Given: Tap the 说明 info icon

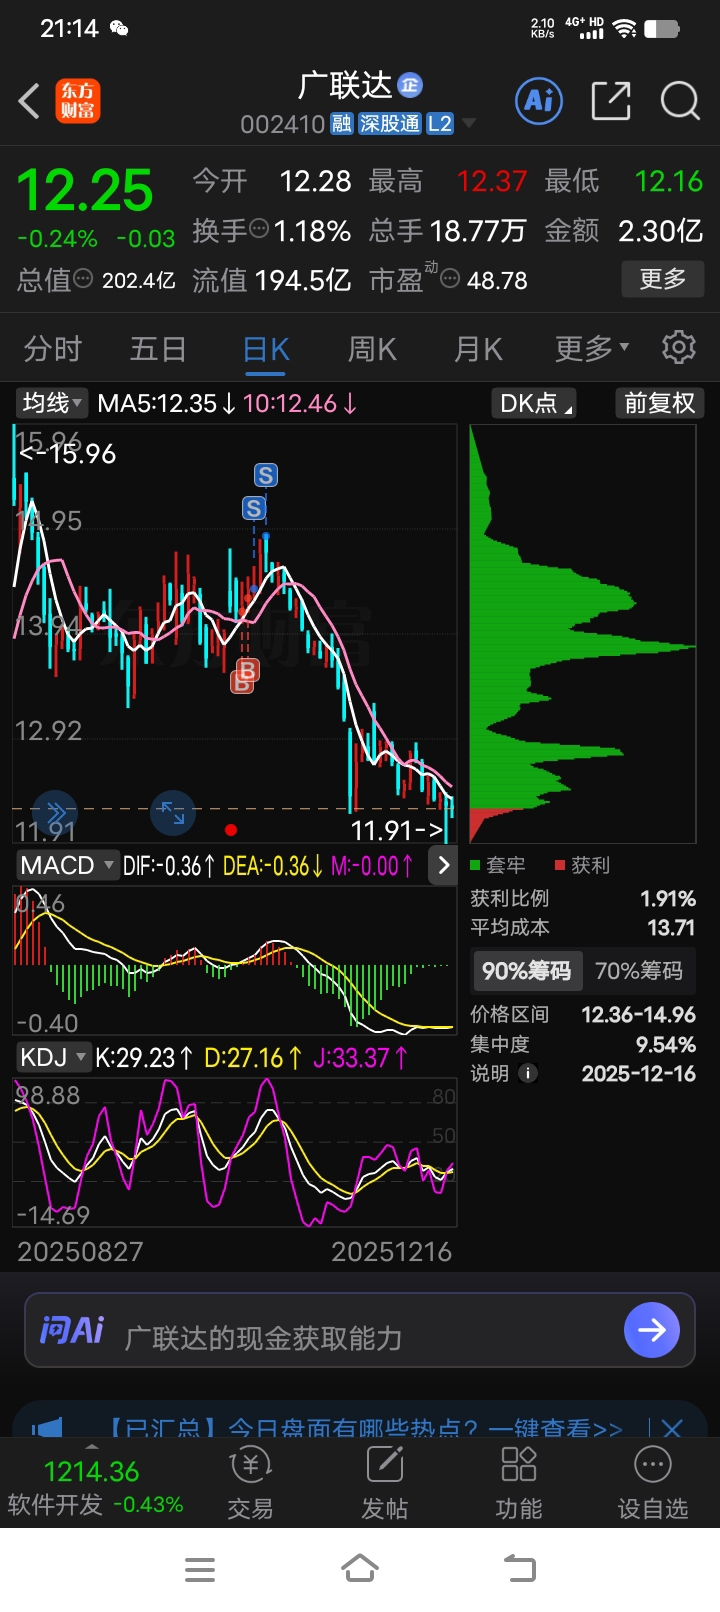Looking at the screenshot, I should (x=528, y=1073).
